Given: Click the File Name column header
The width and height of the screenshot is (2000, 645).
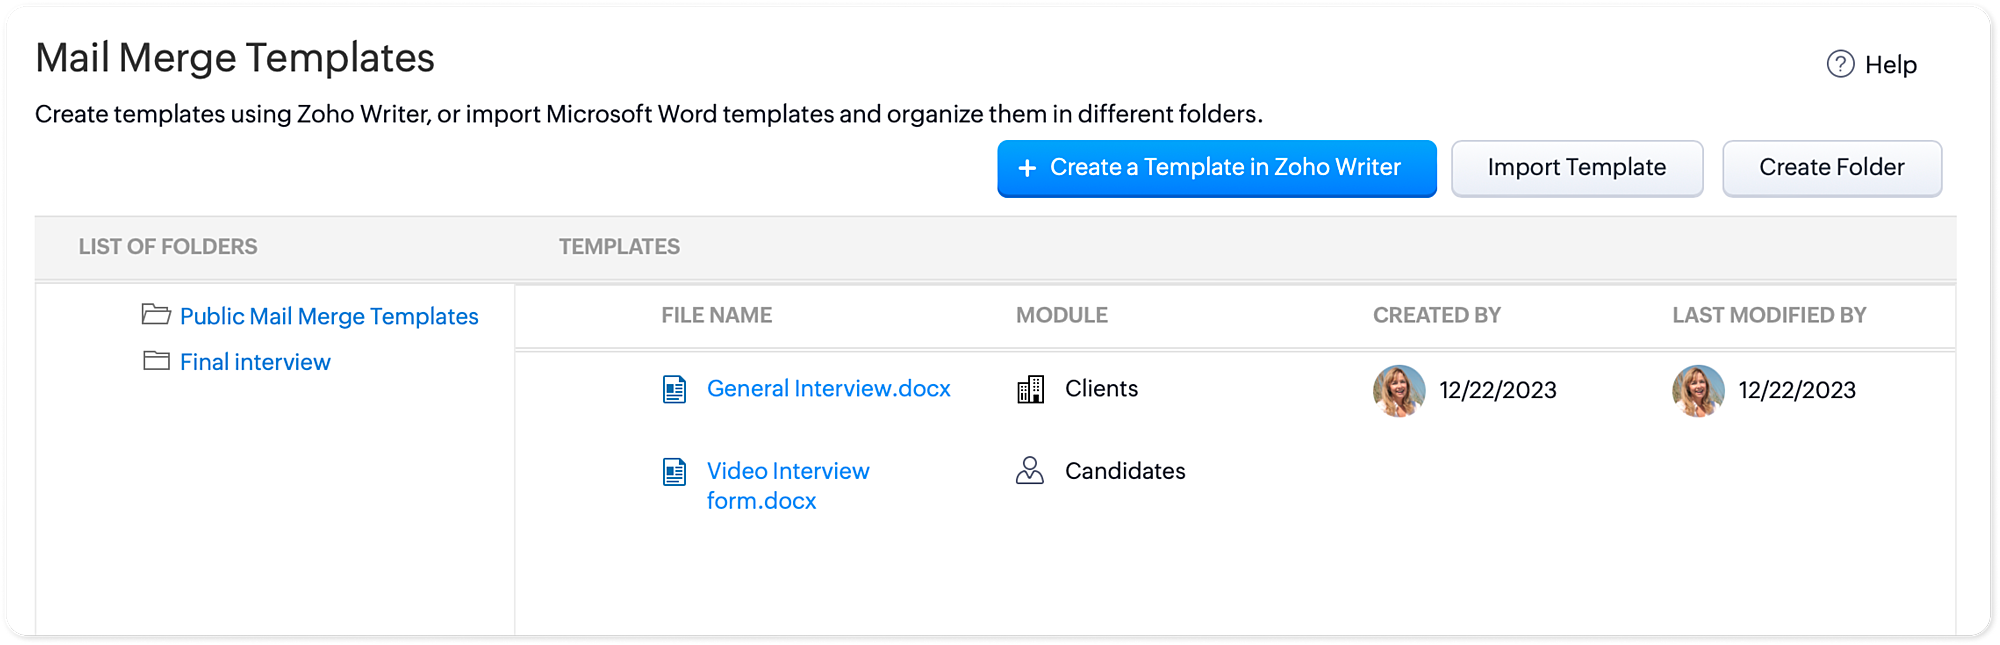Looking at the screenshot, I should (x=716, y=315).
